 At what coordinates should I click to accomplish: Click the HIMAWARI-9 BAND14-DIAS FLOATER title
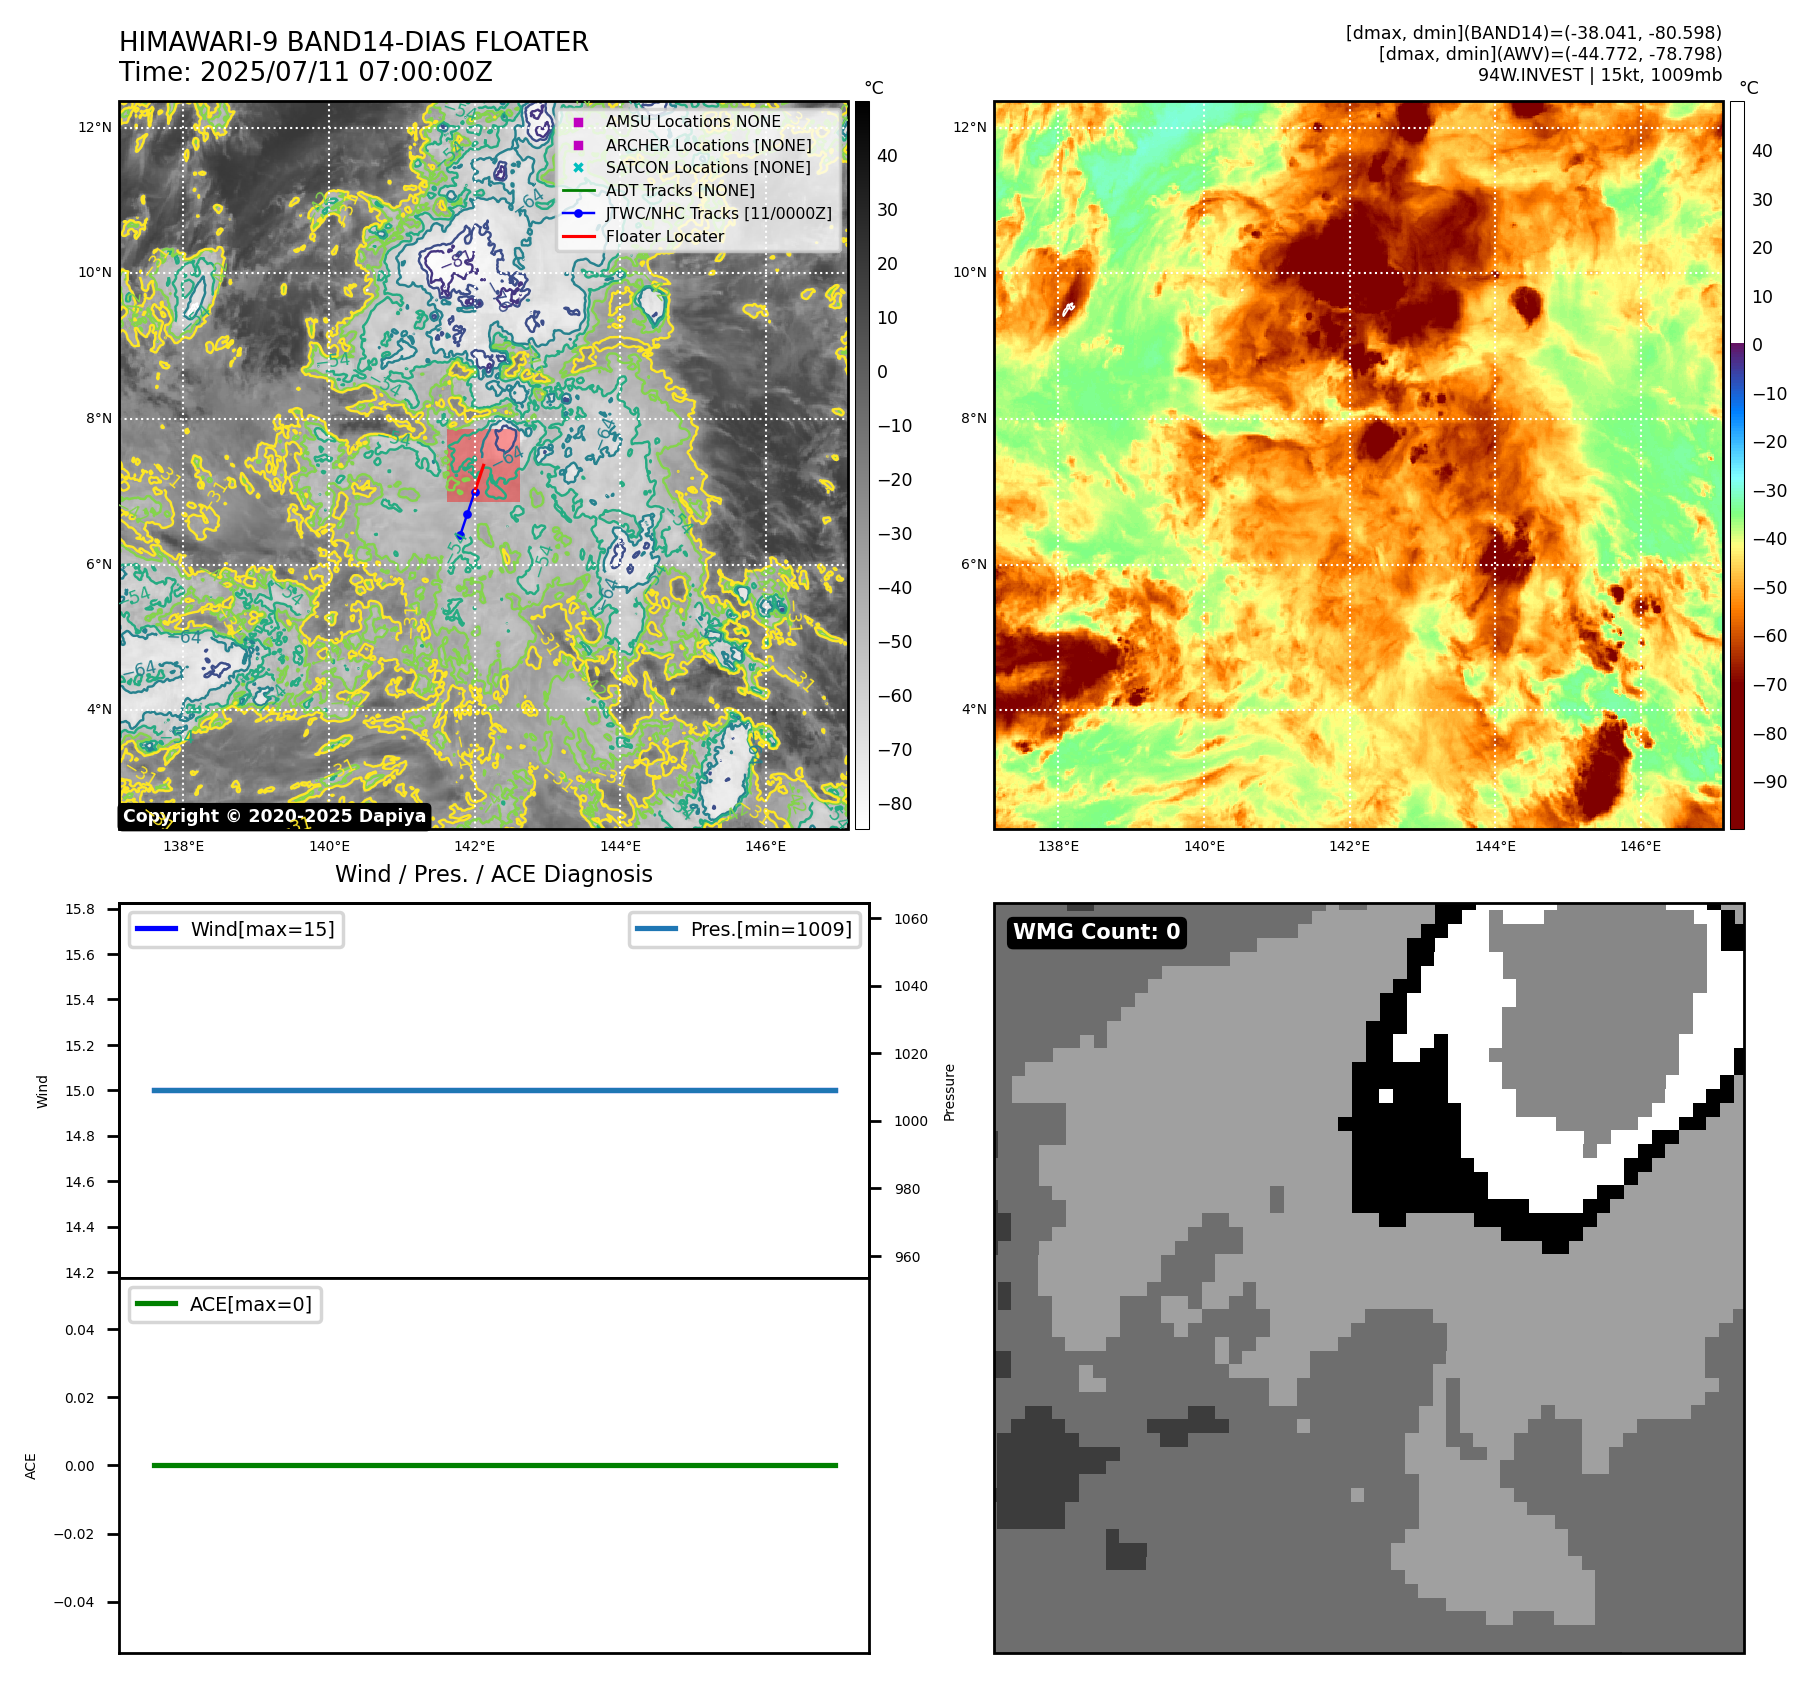354,42
